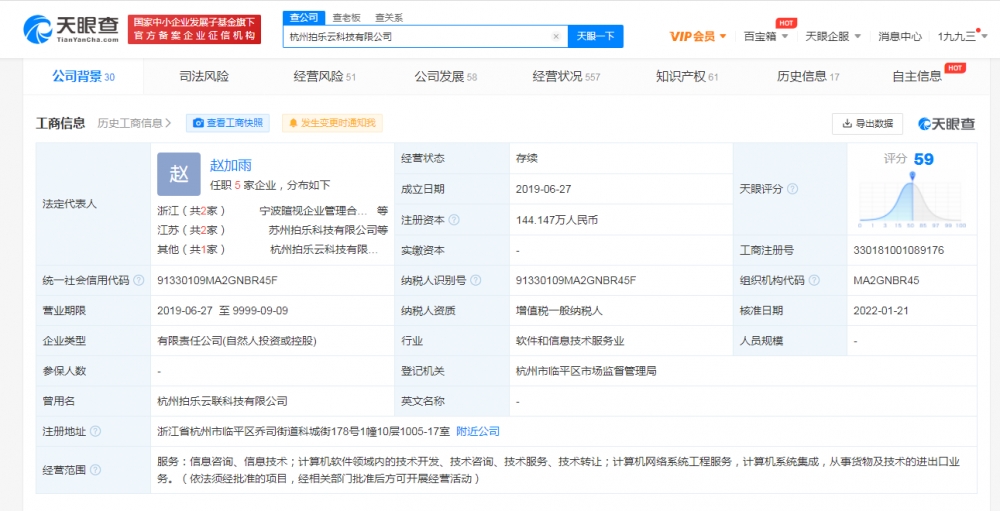Screen dimensions: 1000x511
Task: Open 杭州拍乐云科技有限 link under 其他
Action: [324, 249]
